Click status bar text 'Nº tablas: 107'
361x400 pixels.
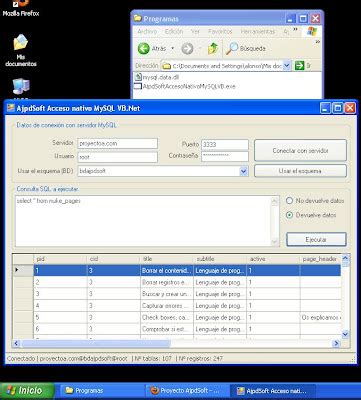[153, 359]
